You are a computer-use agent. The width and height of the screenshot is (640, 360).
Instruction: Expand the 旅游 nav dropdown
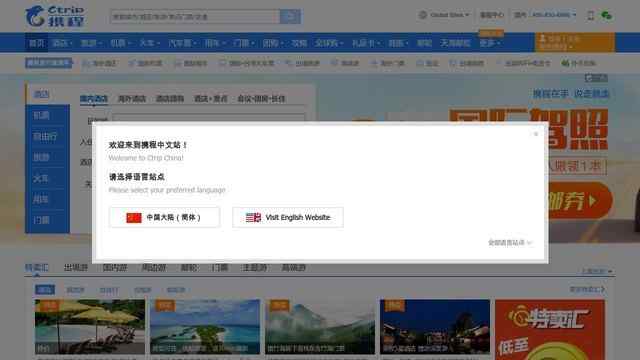click(91, 43)
